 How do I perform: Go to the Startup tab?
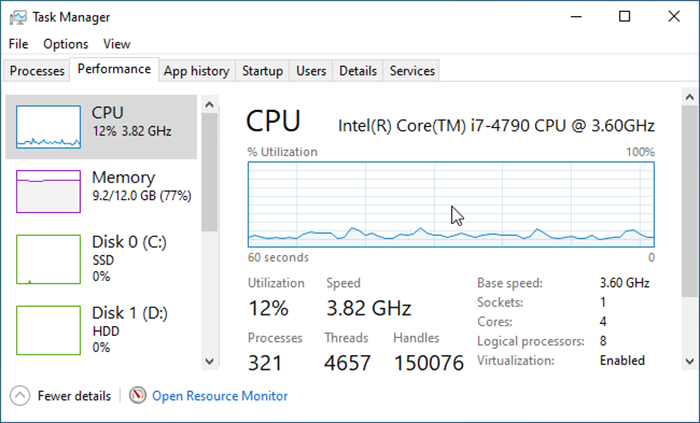[x=262, y=70]
